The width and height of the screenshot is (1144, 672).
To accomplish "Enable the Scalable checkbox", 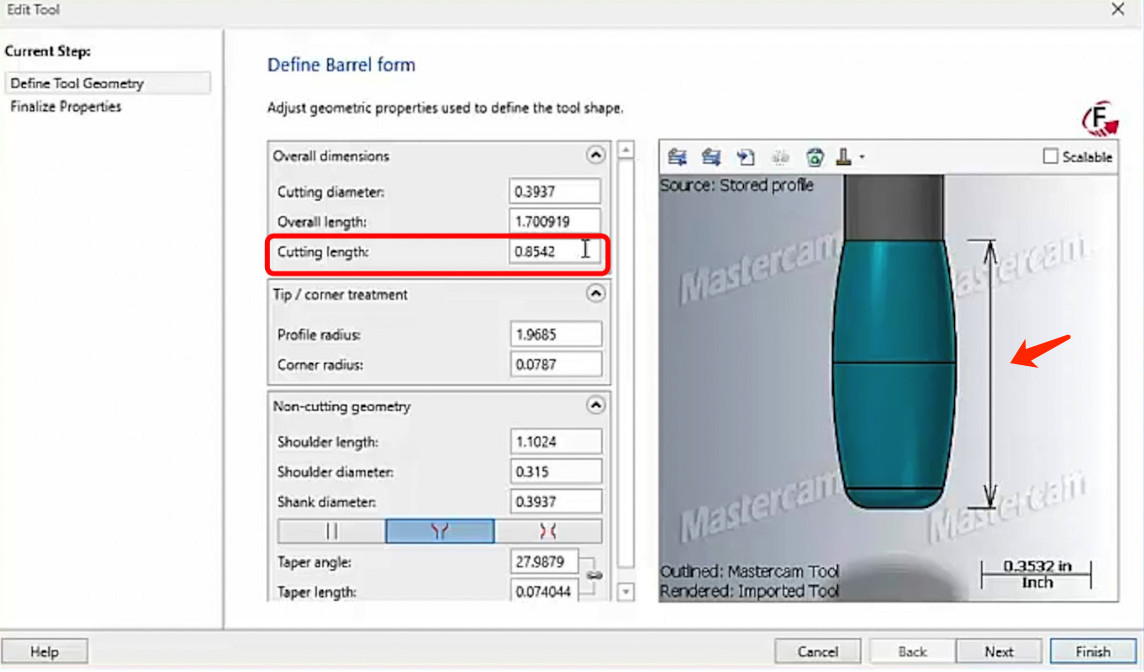I will tap(1051, 156).
